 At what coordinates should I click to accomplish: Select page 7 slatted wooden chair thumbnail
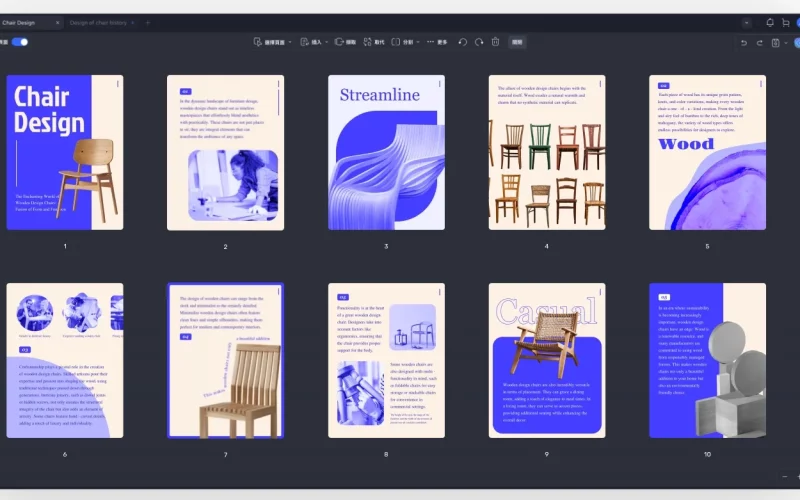[x=226, y=360]
